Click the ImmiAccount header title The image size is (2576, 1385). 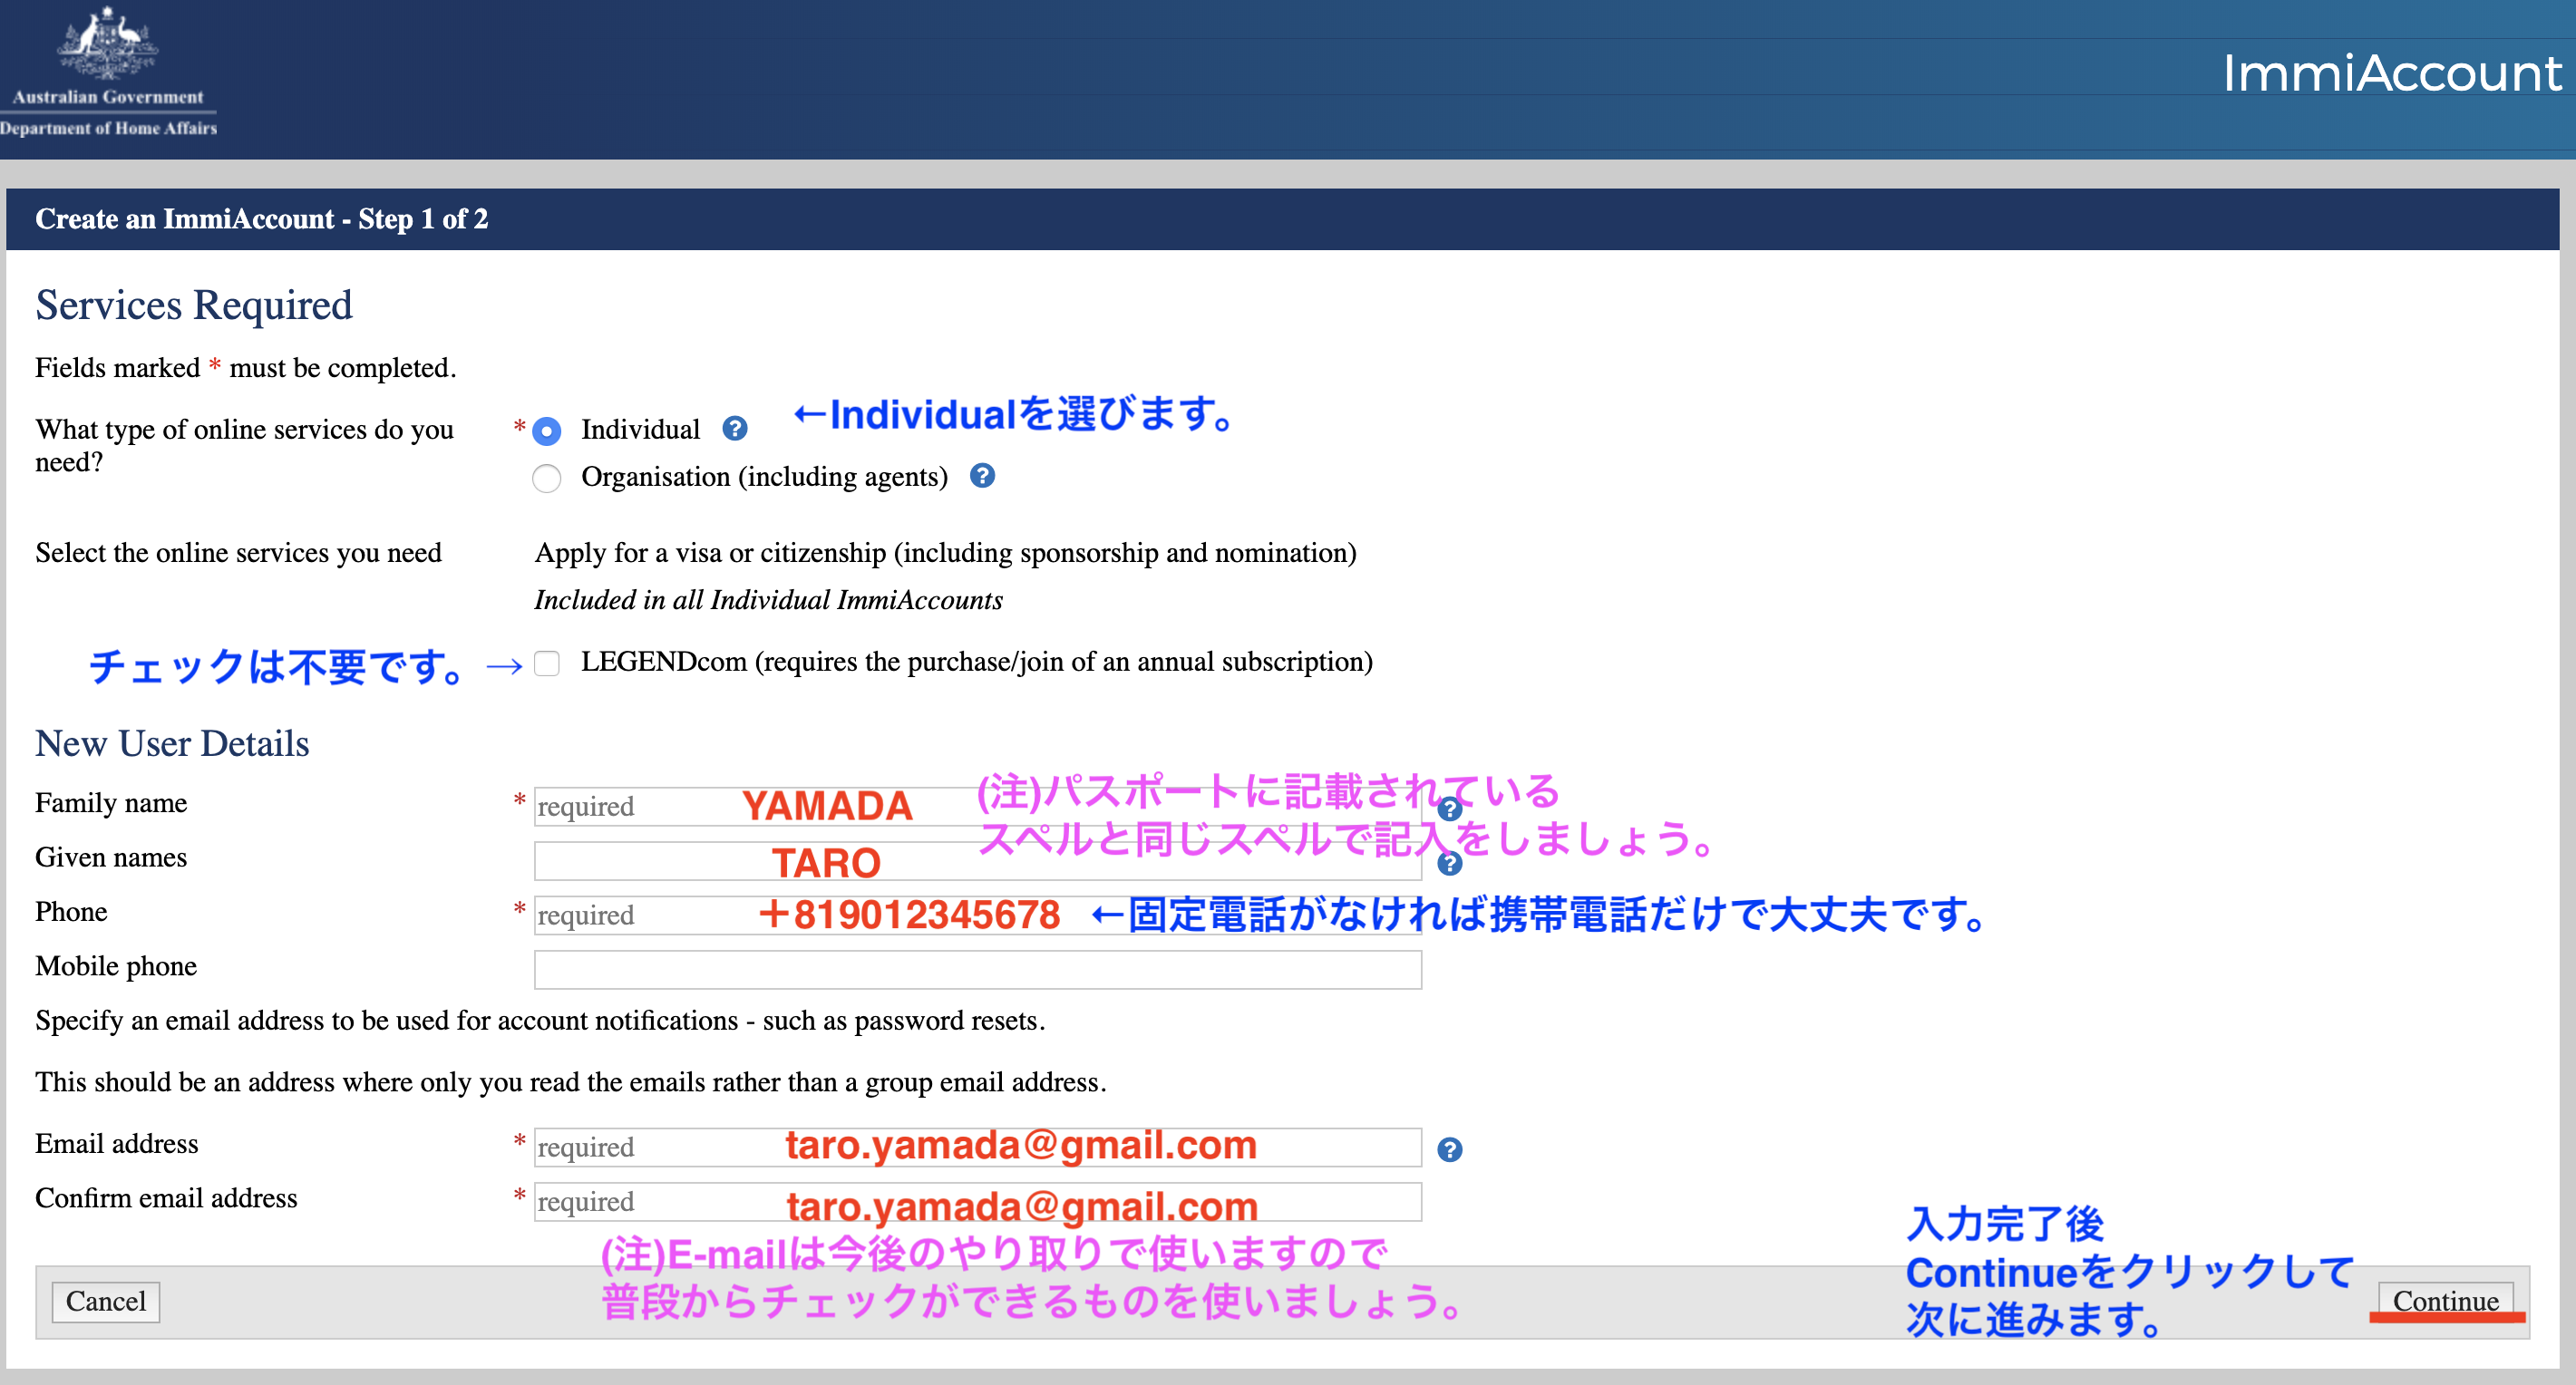(x=2392, y=73)
